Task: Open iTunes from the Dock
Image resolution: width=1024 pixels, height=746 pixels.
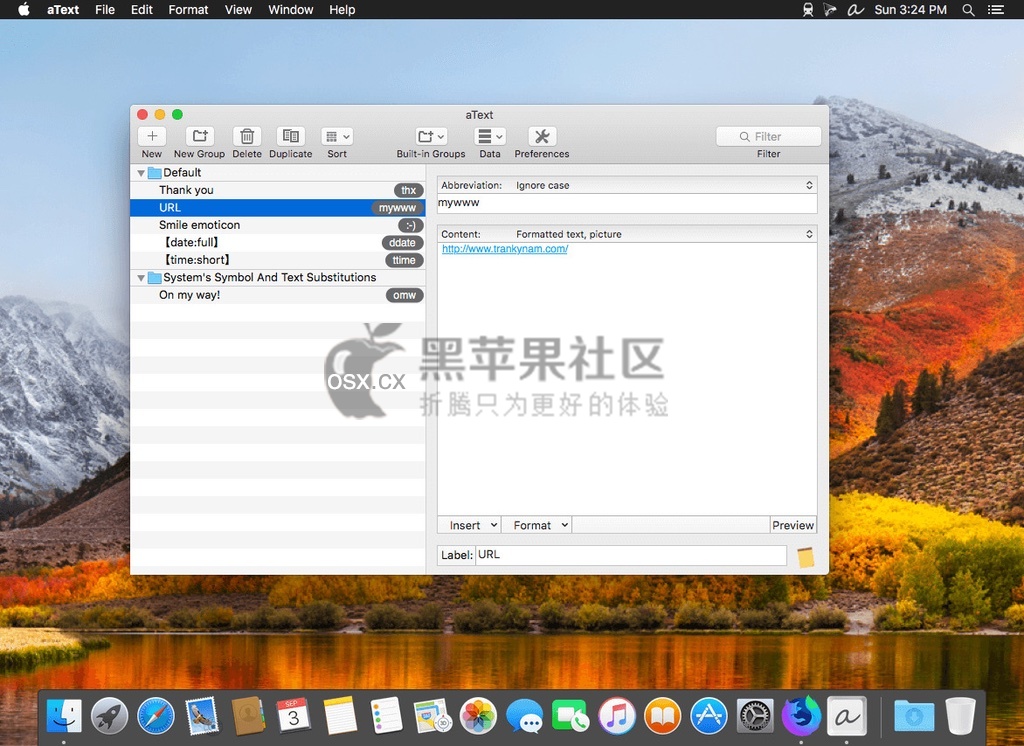Action: (616, 716)
